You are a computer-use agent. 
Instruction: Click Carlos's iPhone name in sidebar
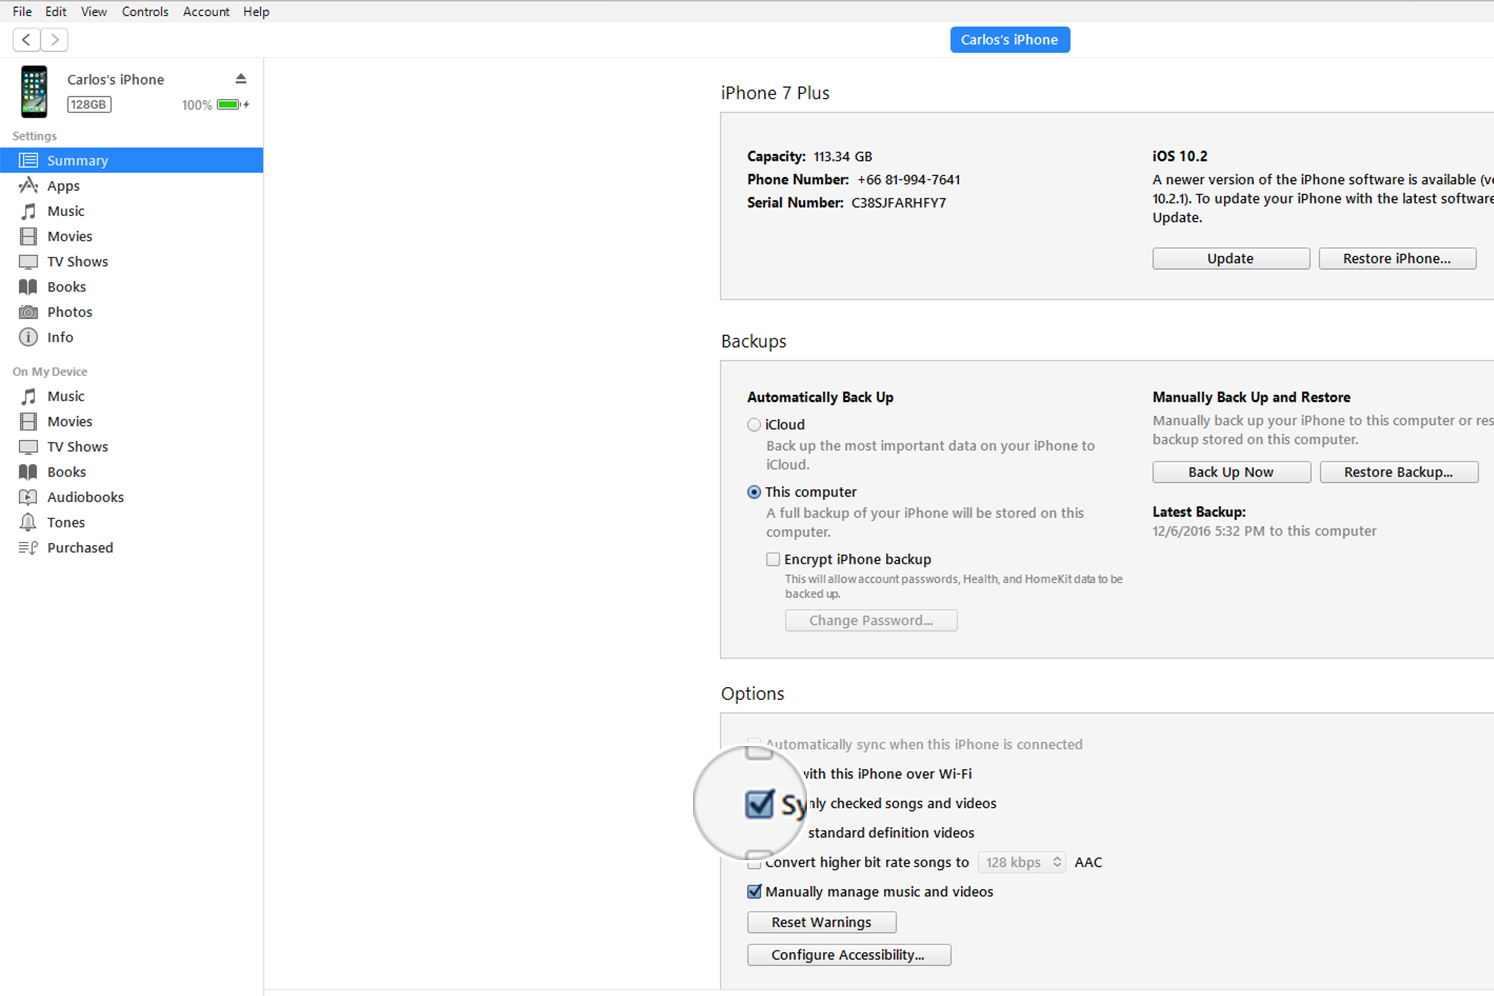[115, 80]
